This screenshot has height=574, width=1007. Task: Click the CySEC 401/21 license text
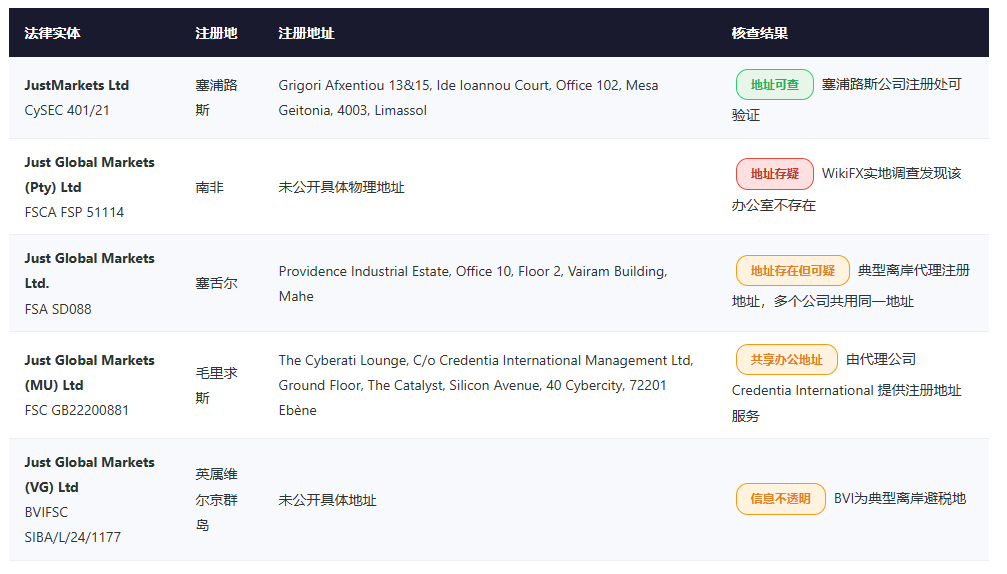(x=67, y=110)
